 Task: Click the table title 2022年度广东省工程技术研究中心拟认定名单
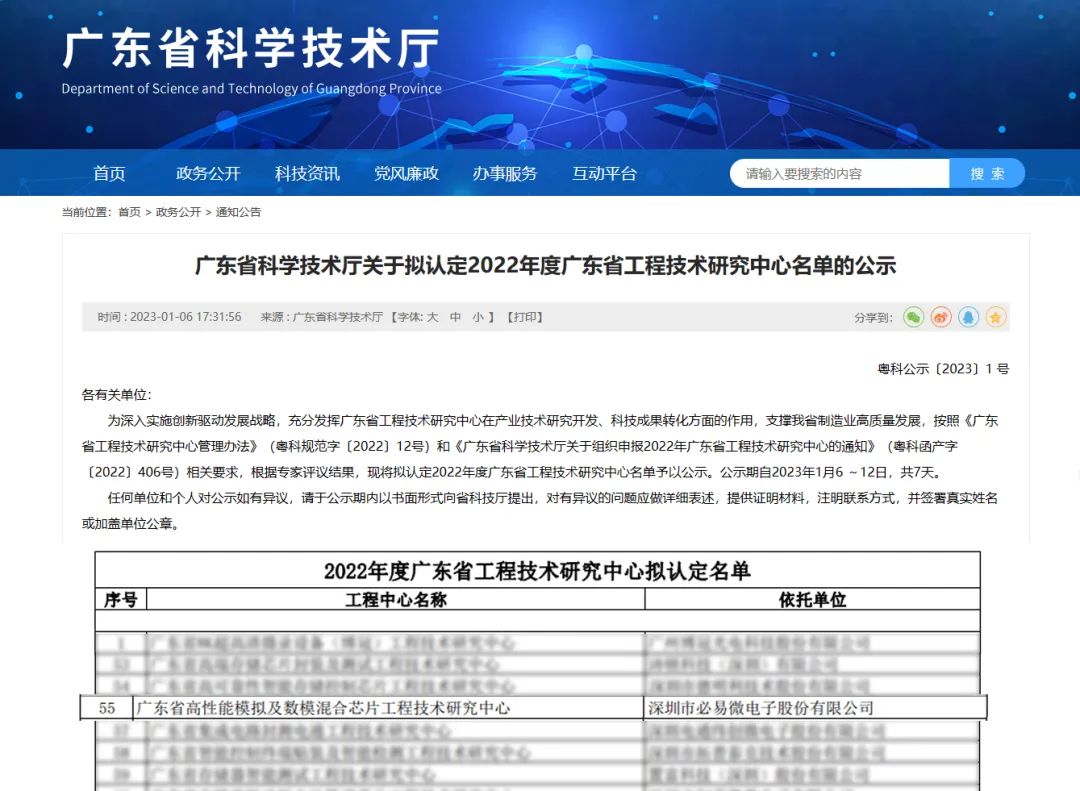pyautogui.click(x=537, y=571)
